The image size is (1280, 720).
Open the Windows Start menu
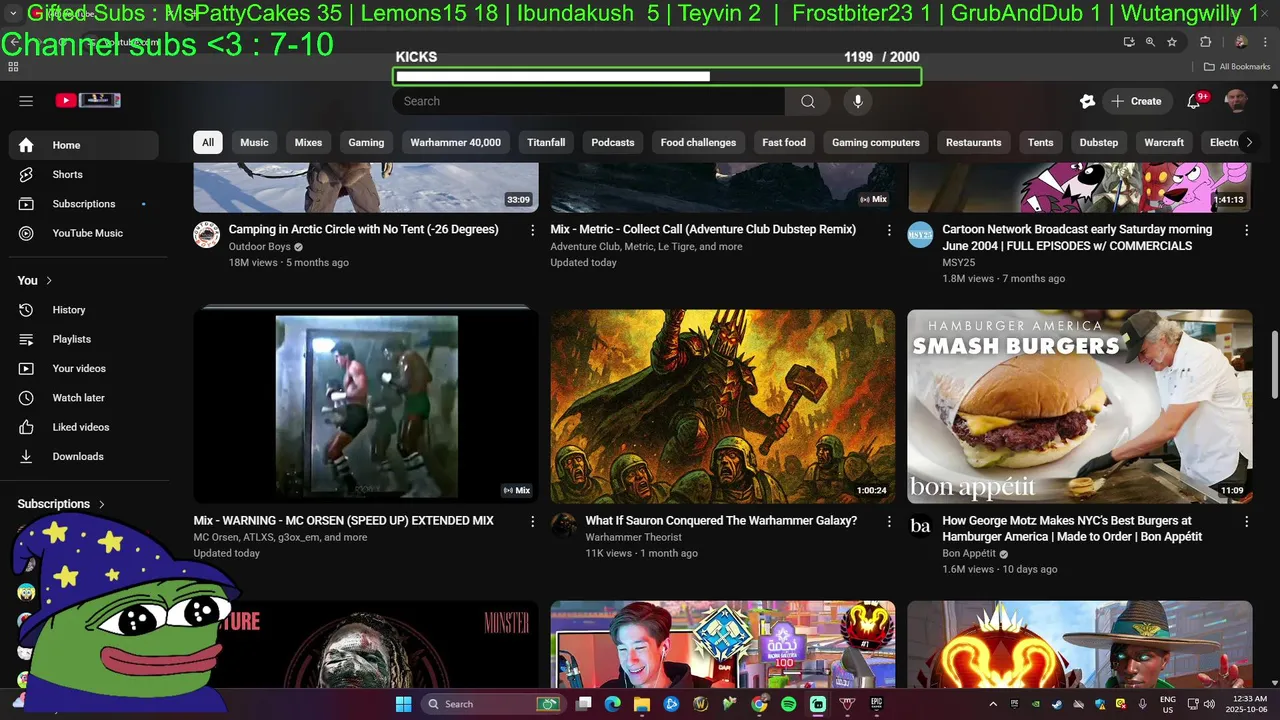pyautogui.click(x=403, y=704)
